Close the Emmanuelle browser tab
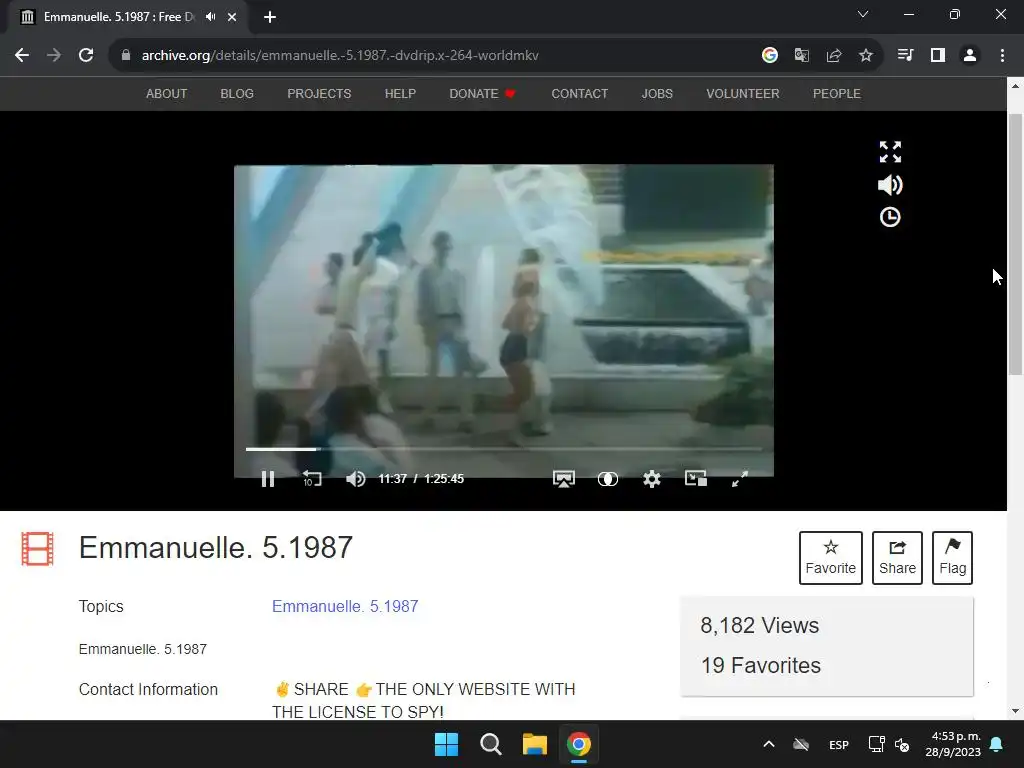The image size is (1024, 768). (x=232, y=17)
